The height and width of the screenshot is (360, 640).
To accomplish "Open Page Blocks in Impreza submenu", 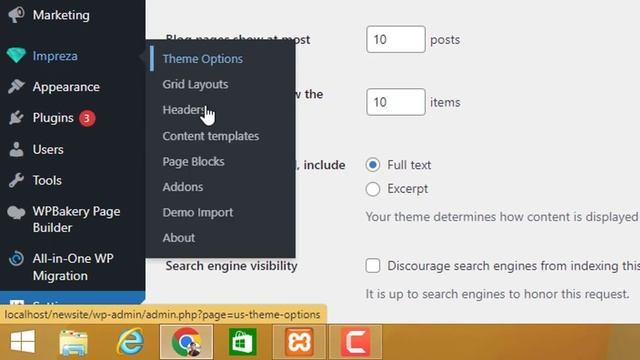I will (193, 162).
